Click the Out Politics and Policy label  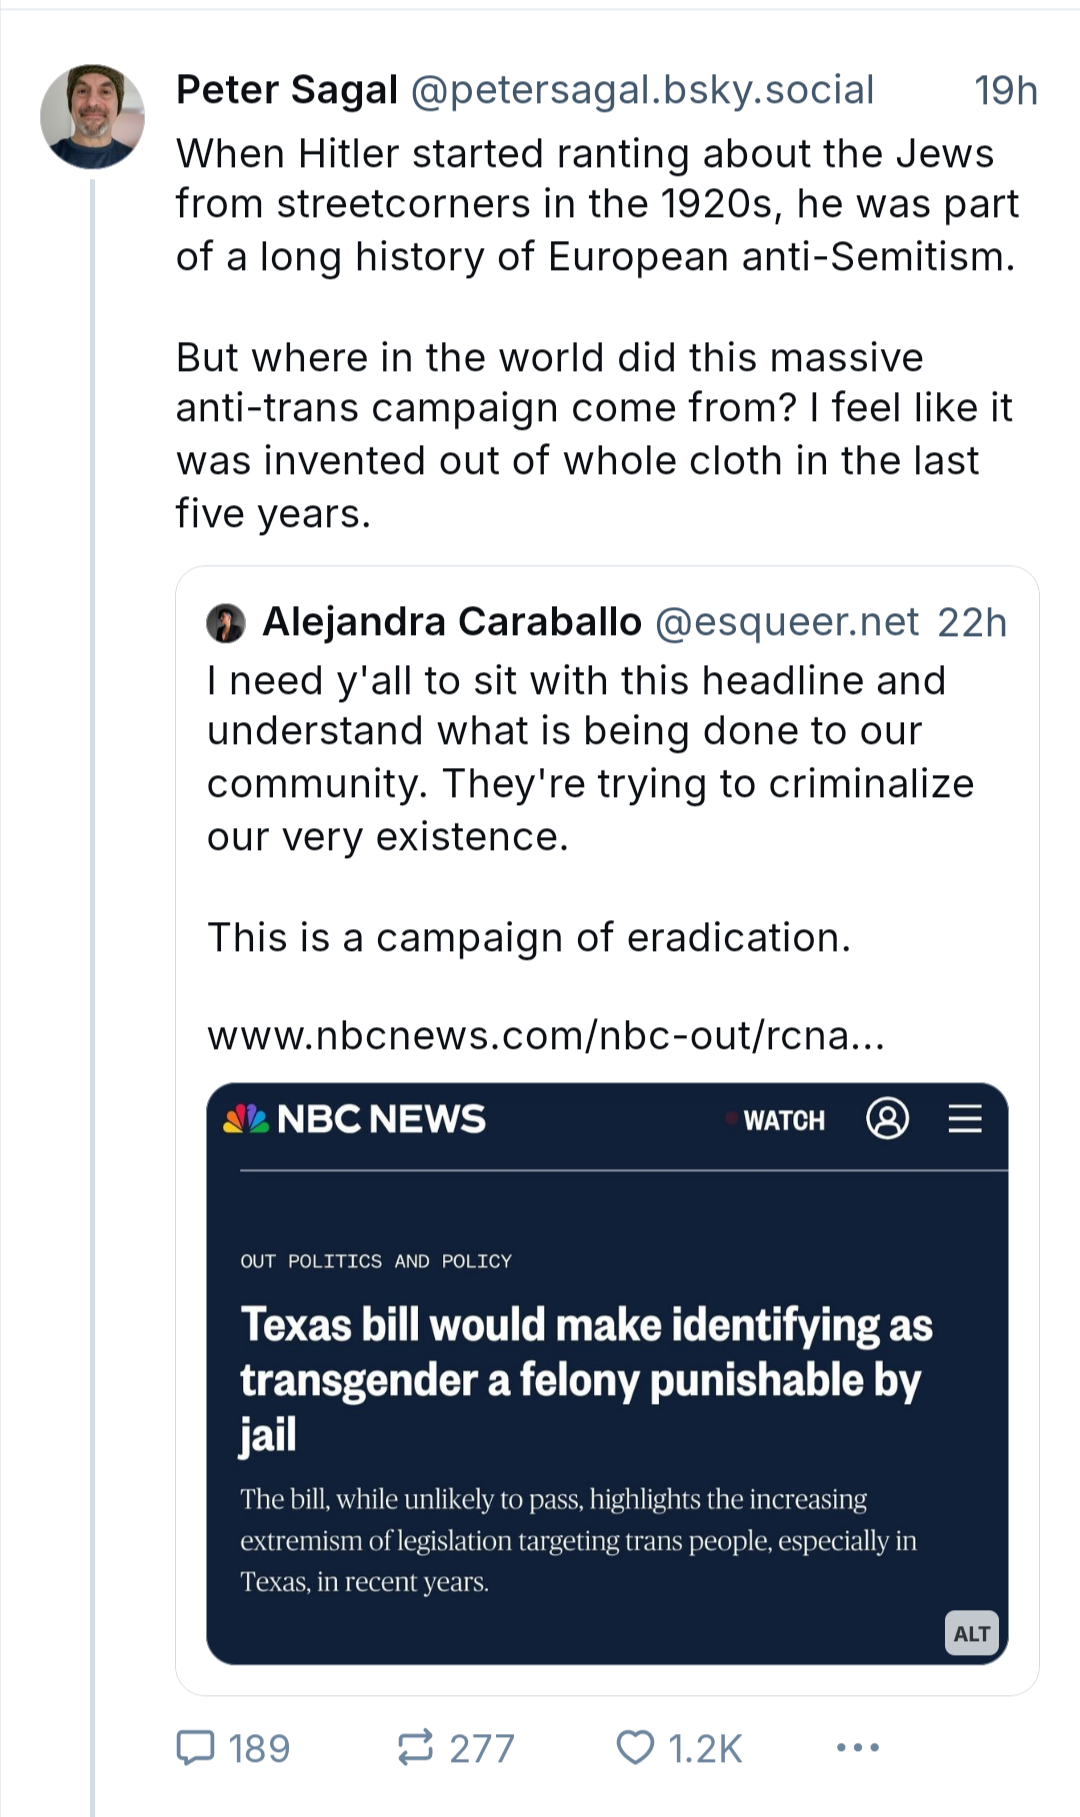376,1261
